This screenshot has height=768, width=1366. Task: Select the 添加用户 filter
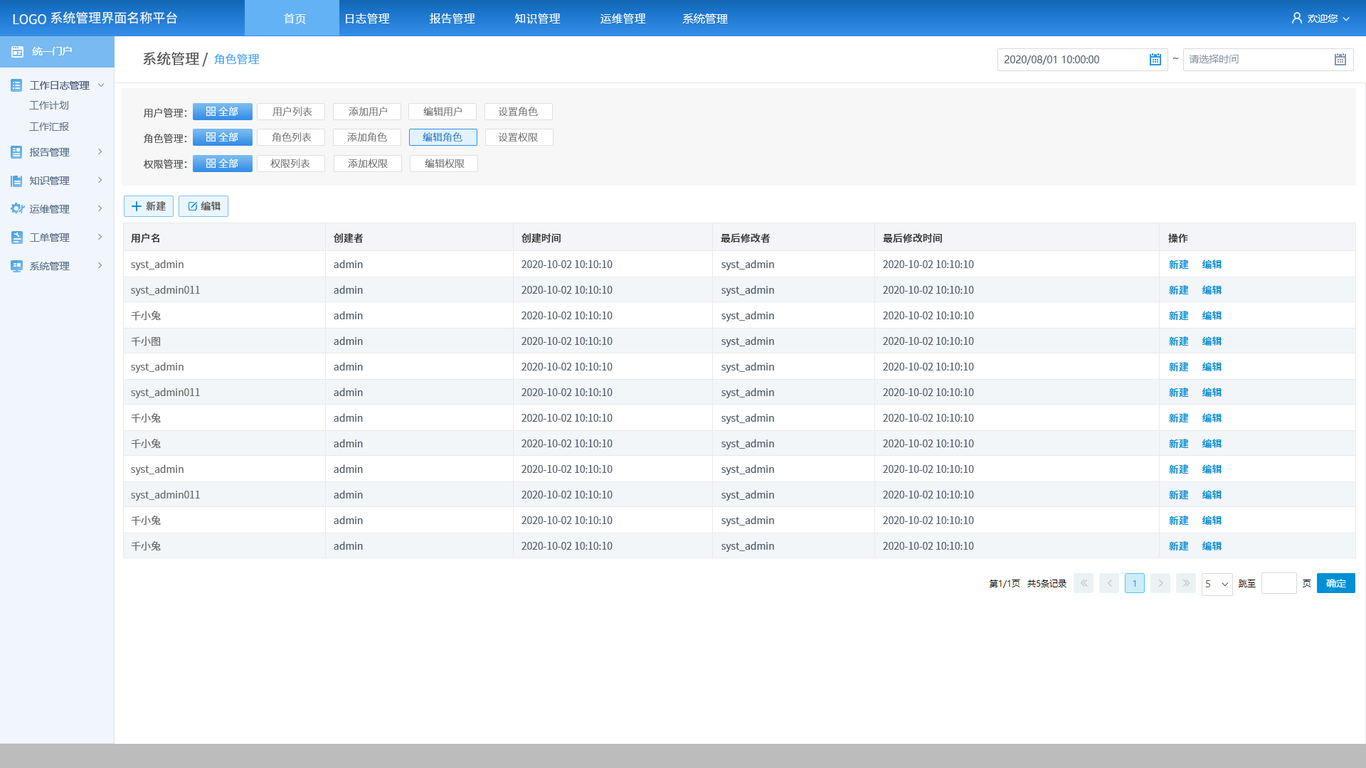(367, 112)
